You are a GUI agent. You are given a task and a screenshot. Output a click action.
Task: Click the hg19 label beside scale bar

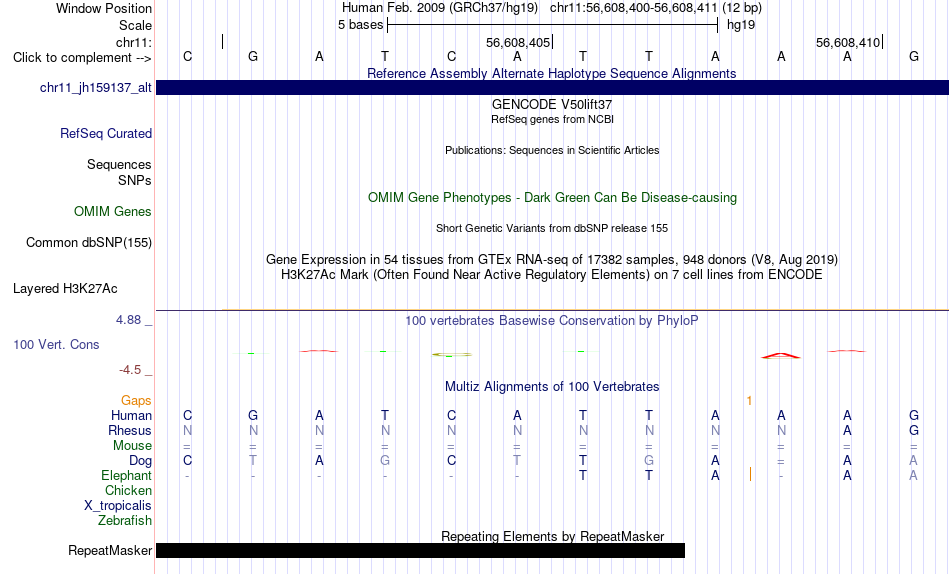tap(741, 25)
